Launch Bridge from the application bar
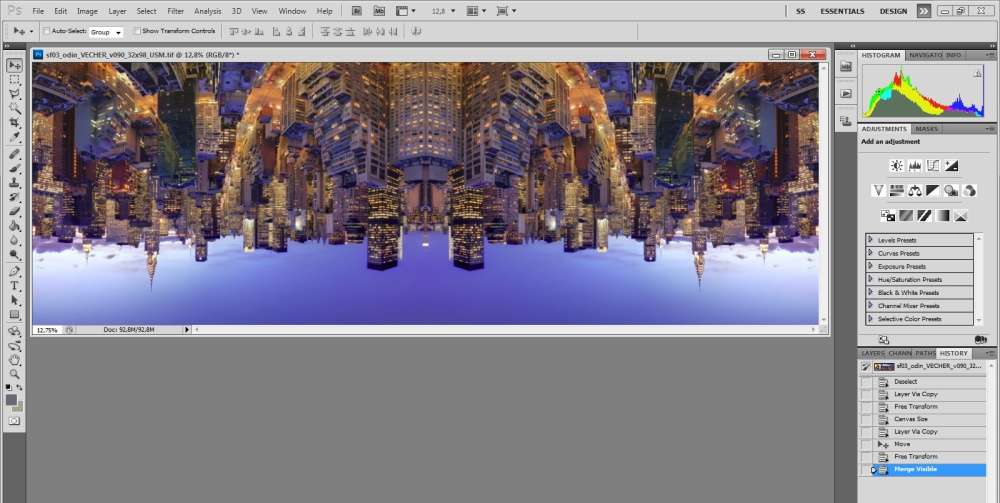Screen dimensions: 1000x503 [358, 11]
